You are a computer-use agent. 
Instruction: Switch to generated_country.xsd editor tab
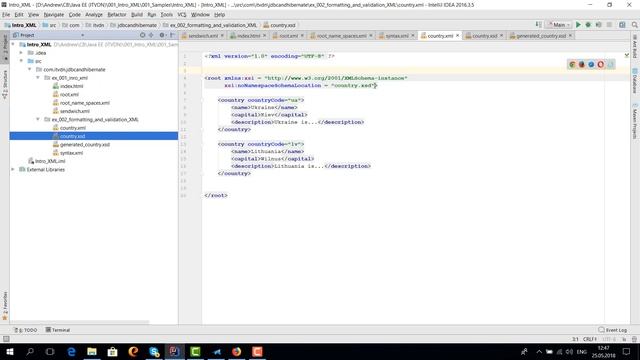coord(541,36)
